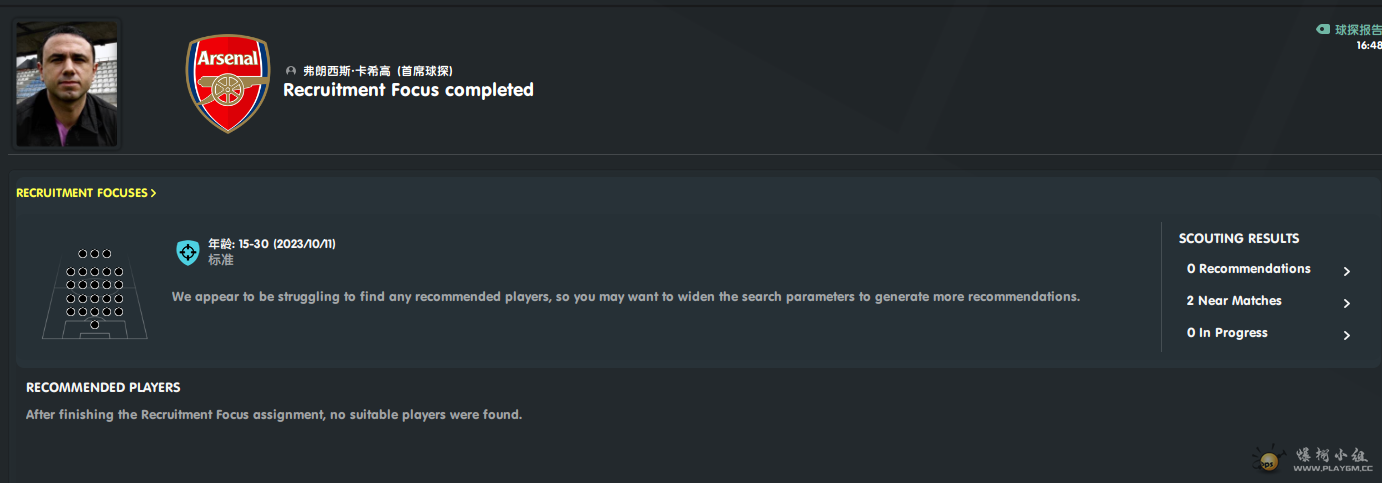Image resolution: width=1382 pixels, height=483 pixels.
Task: Click the orange watermark logo in the corner
Action: (1268, 460)
